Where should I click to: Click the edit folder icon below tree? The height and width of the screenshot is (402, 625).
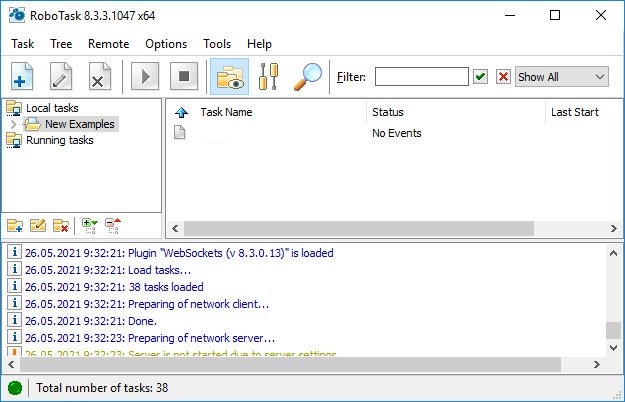38,226
